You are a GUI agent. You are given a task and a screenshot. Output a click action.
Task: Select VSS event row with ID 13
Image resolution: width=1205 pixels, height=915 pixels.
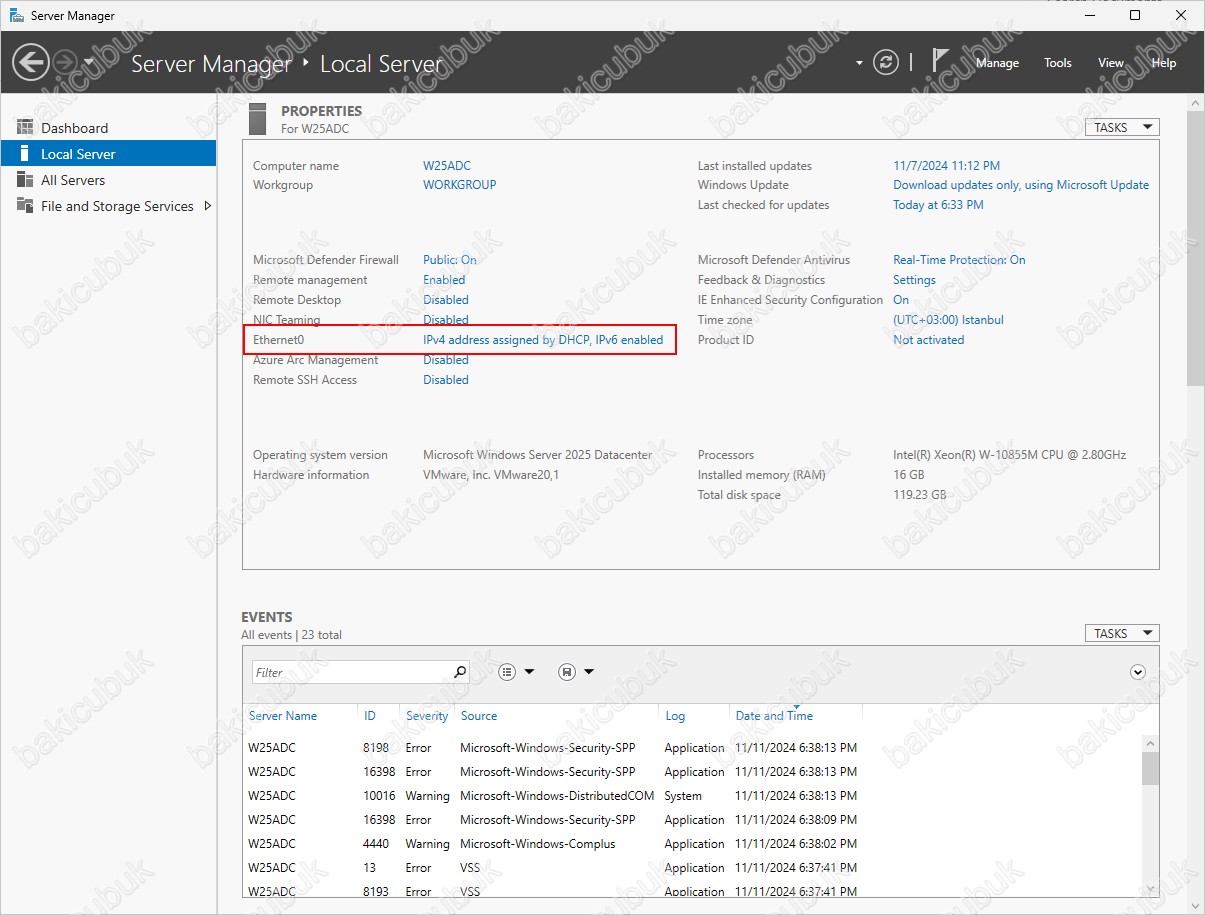tap(692, 868)
